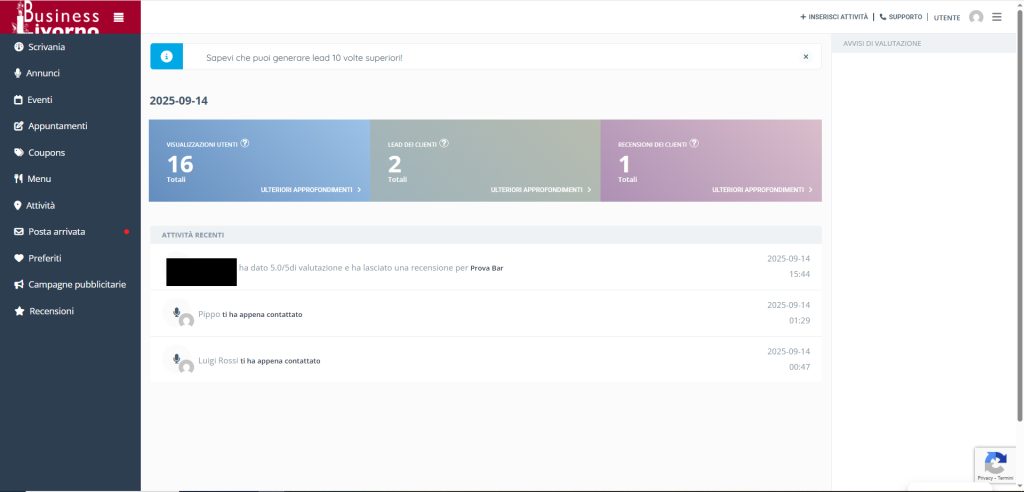
Task: Click the reCAPTCHA badge icon
Action: [x=995, y=463]
